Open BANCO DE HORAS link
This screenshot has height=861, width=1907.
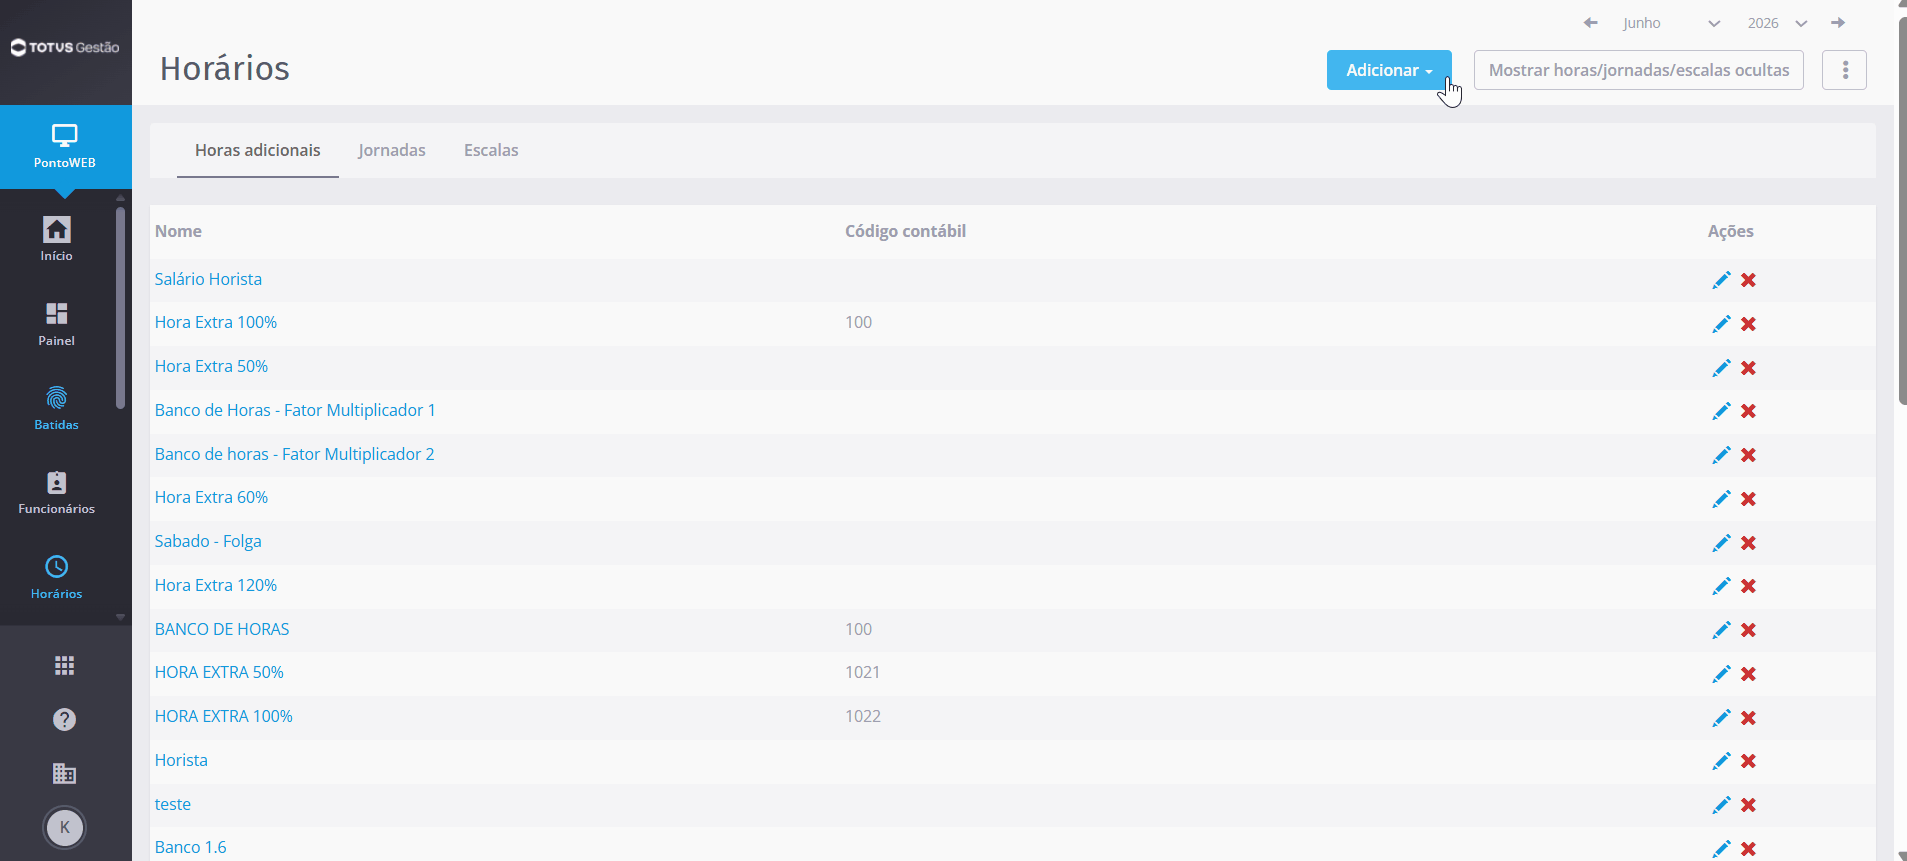pos(222,629)
